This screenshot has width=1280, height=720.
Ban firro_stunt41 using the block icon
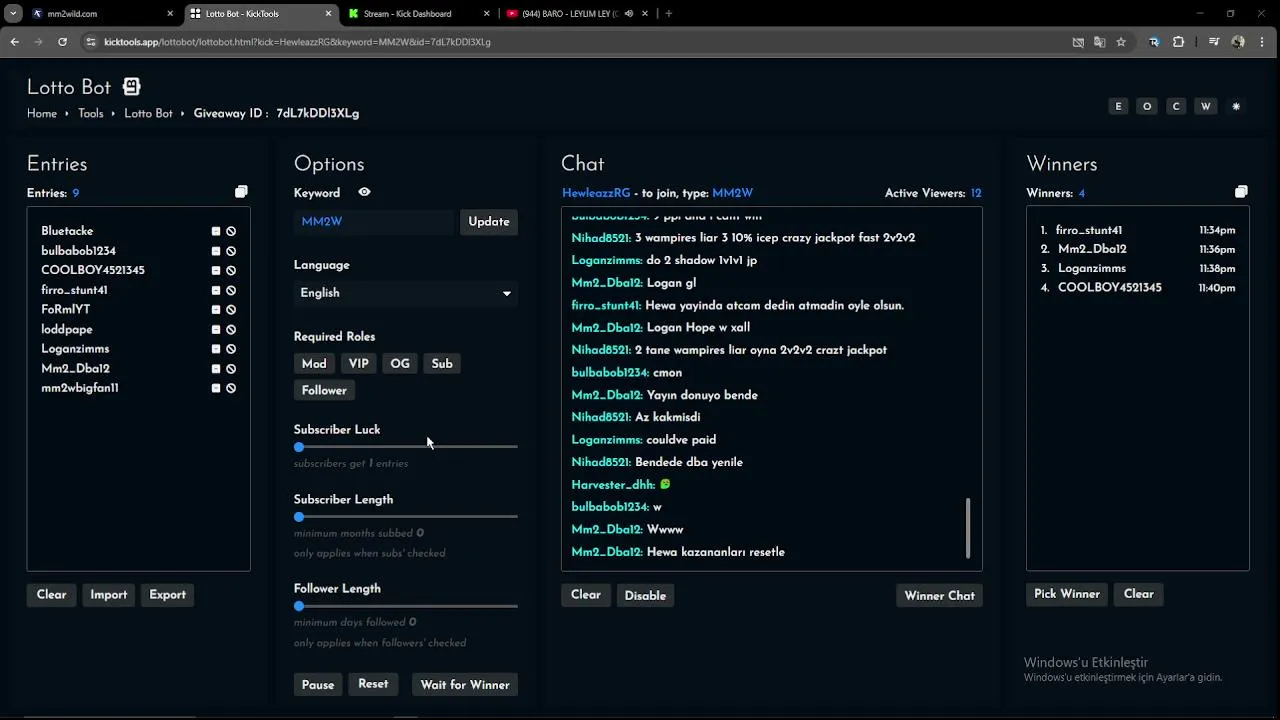pos(231,290)
